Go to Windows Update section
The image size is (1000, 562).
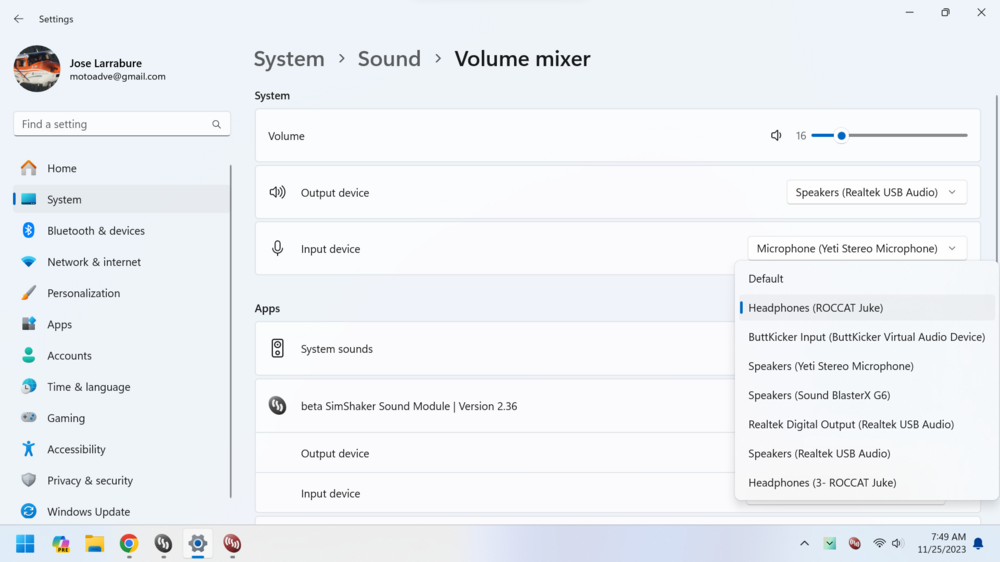point(88,512)
